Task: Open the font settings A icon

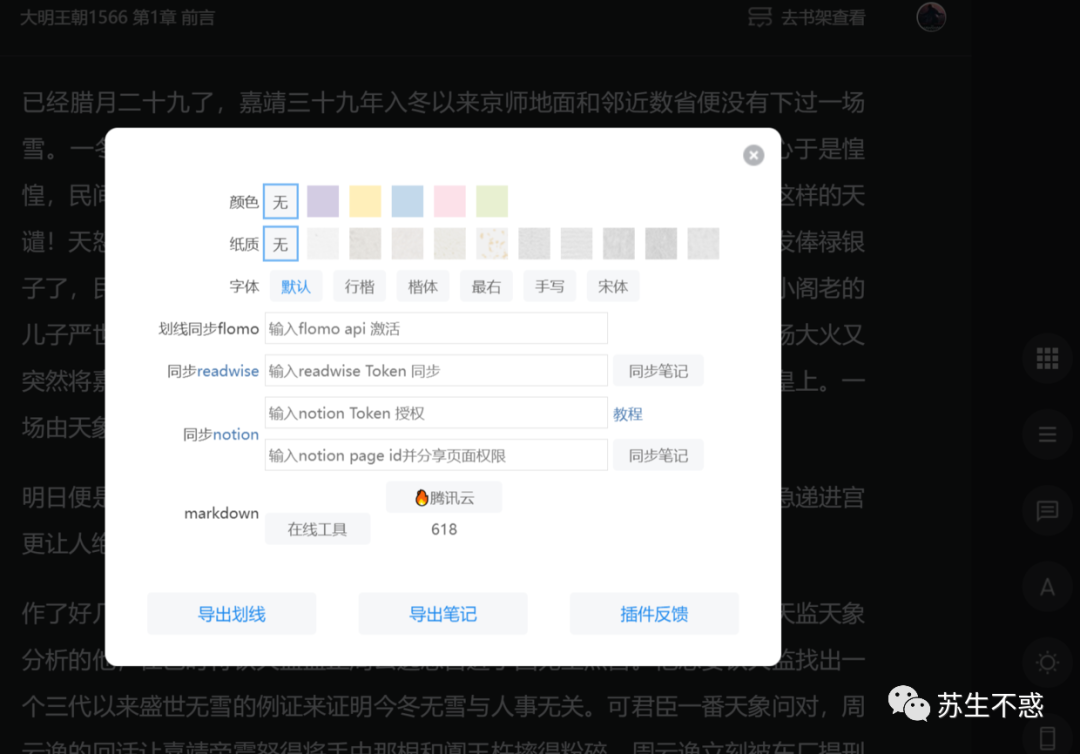Action: pos(1048,587)
